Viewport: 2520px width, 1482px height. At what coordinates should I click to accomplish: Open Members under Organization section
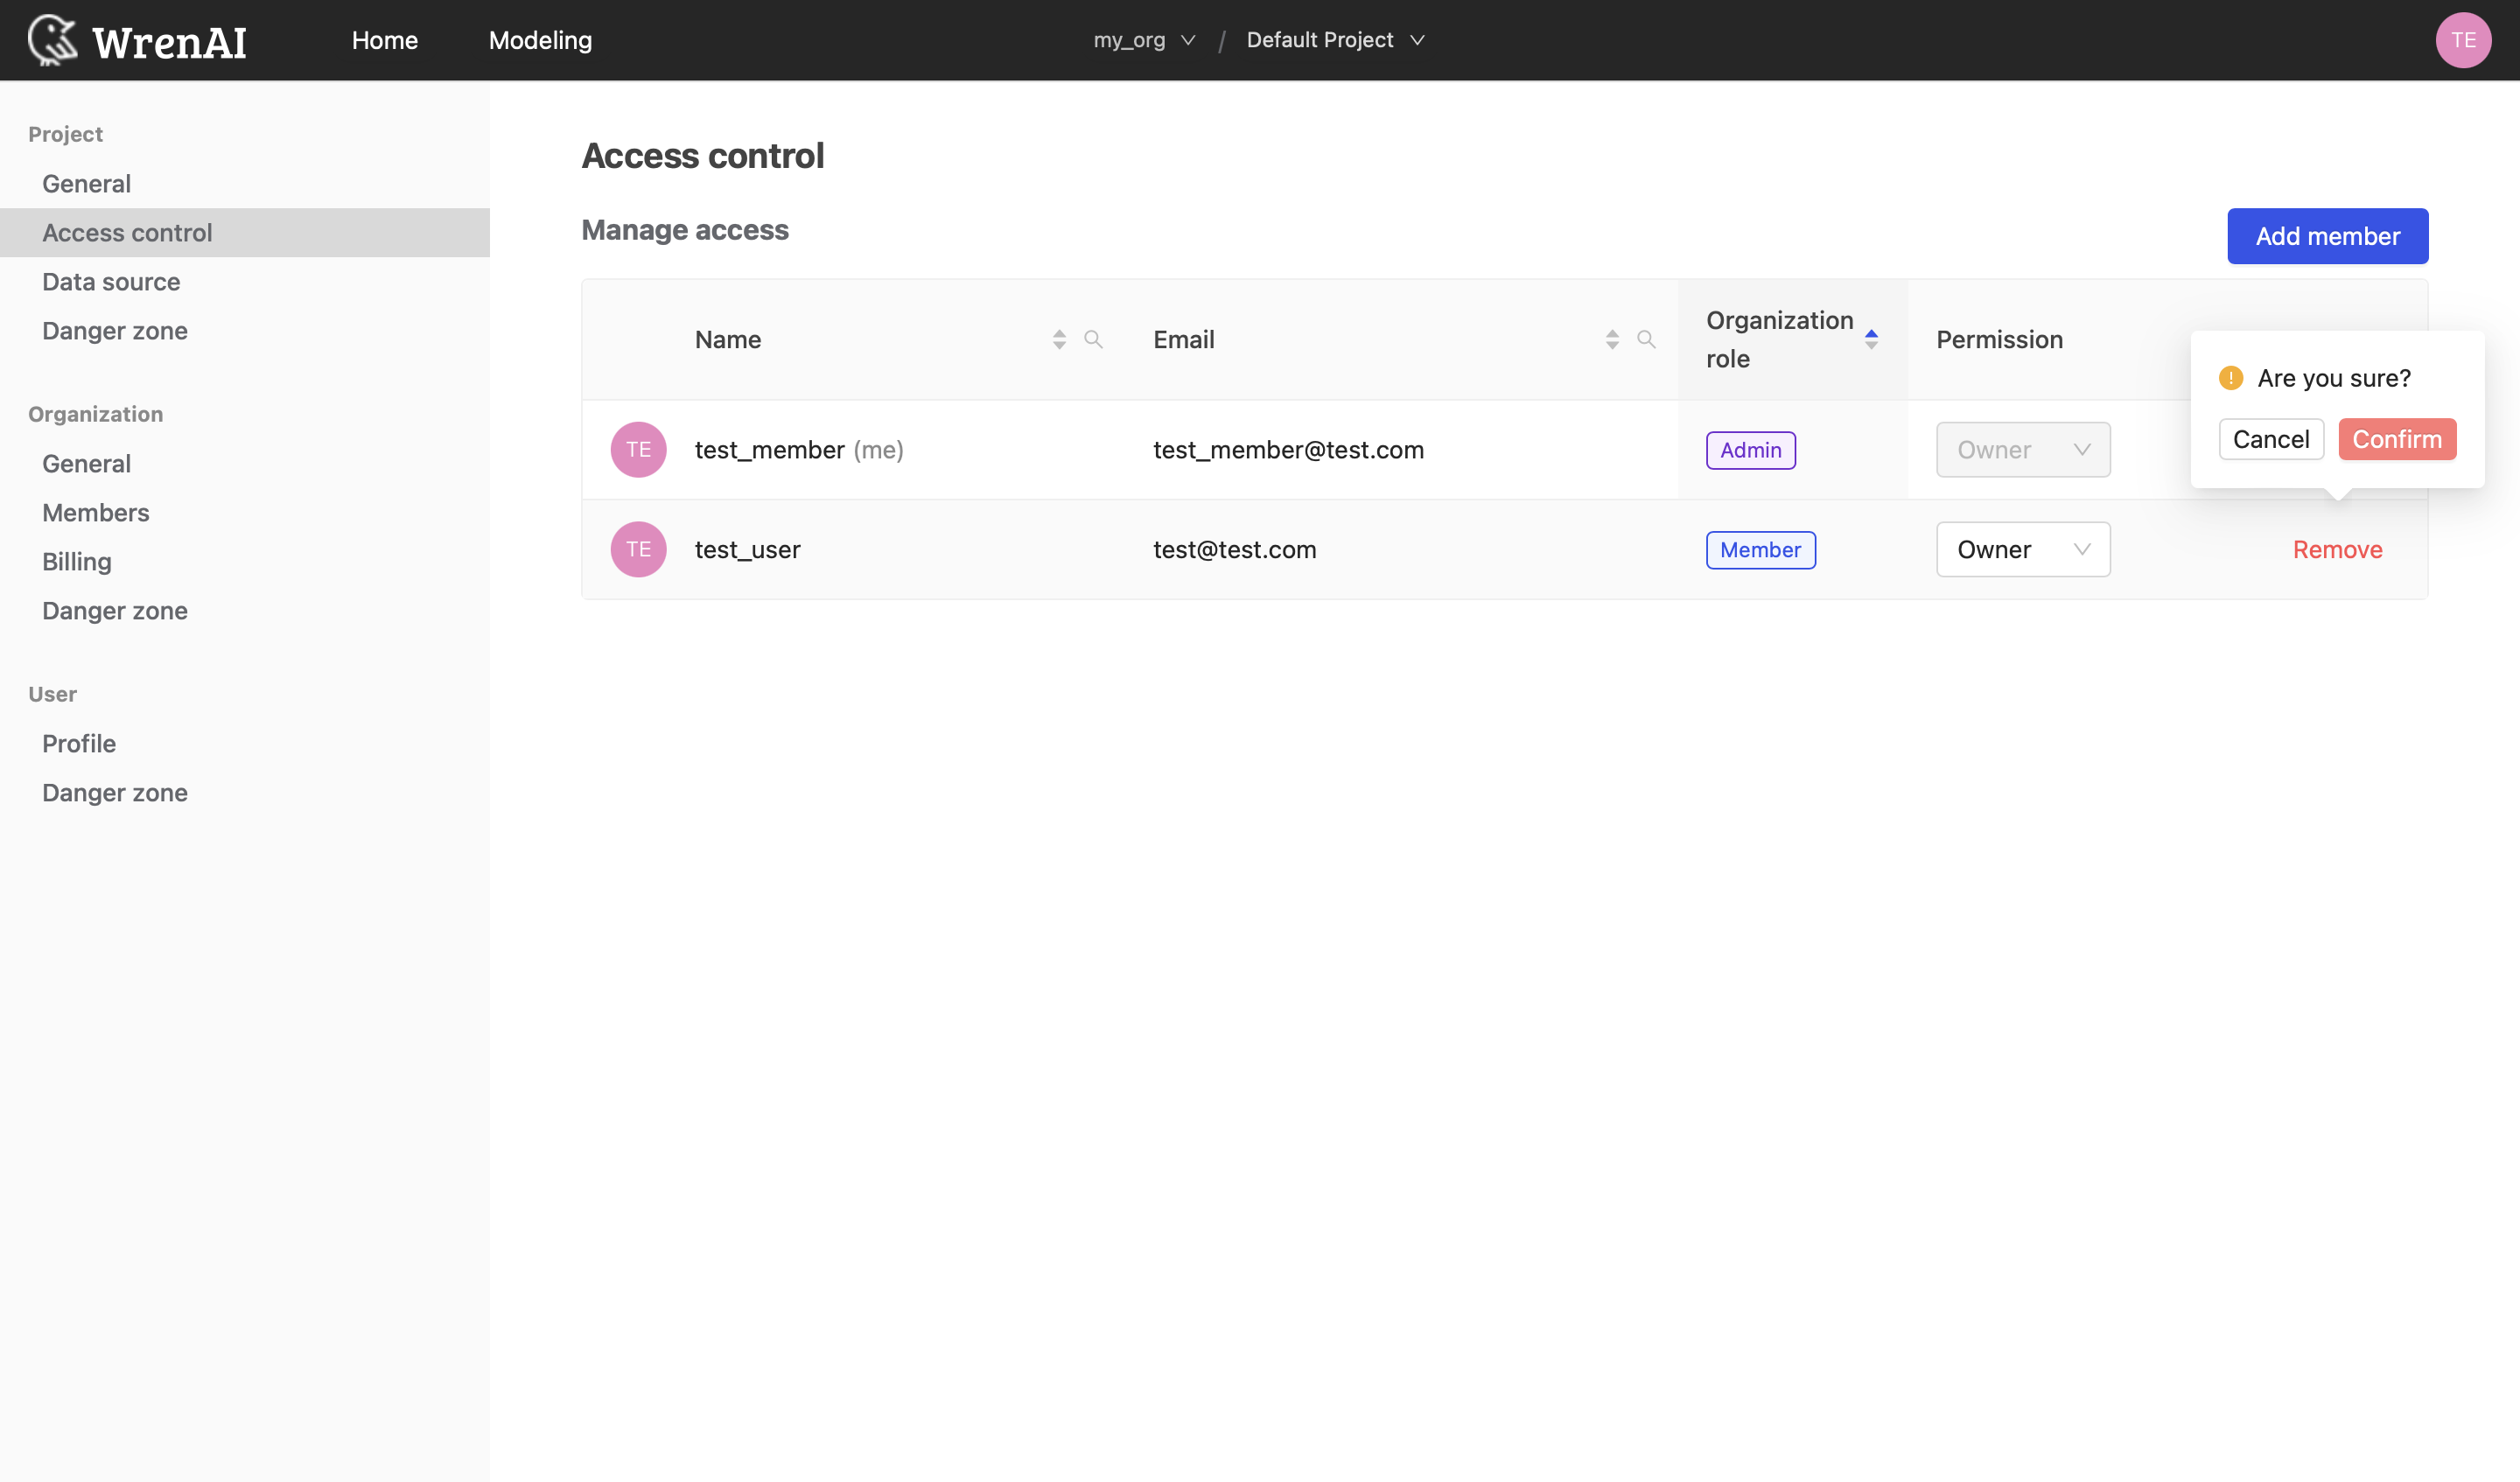95,512
